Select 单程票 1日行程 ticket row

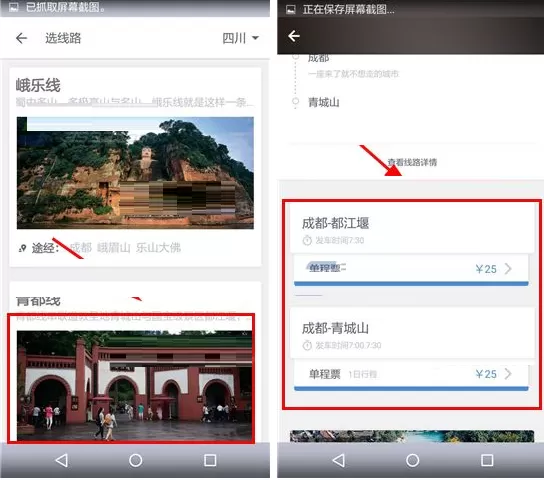[411, 375]
